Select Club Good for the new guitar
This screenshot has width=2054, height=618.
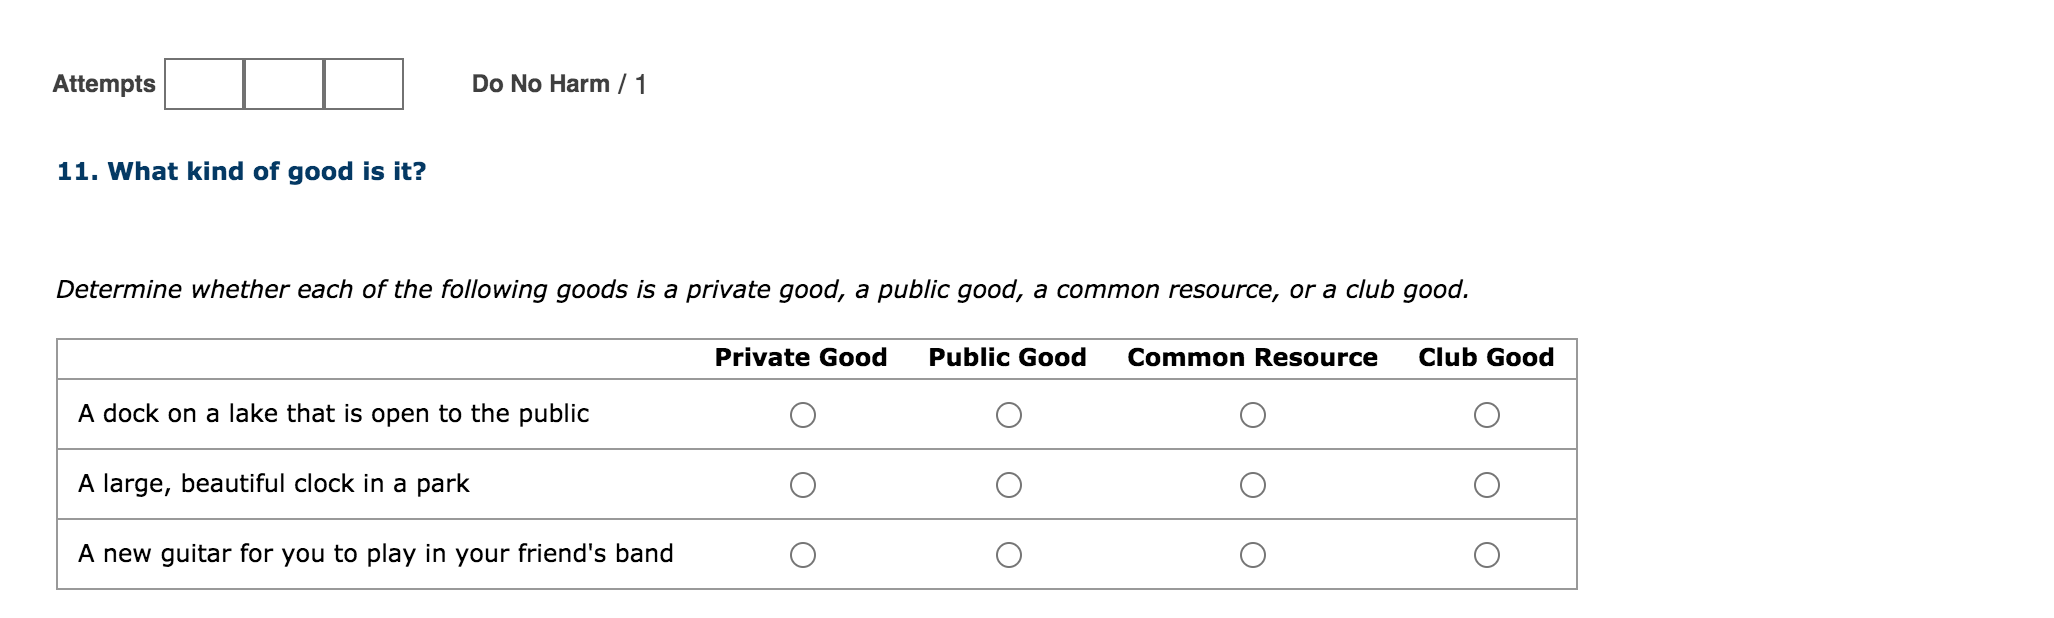(x=1487, y=553)
